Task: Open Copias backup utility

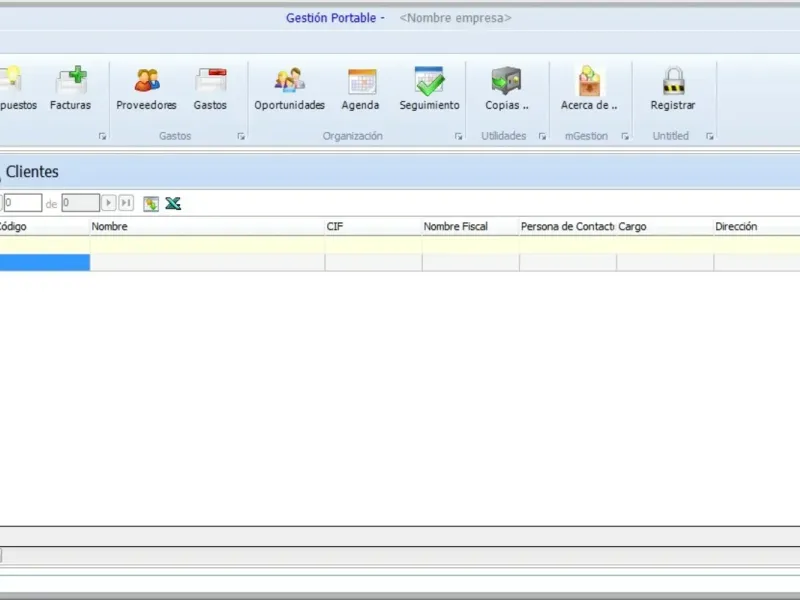Action: click(506, 89)
